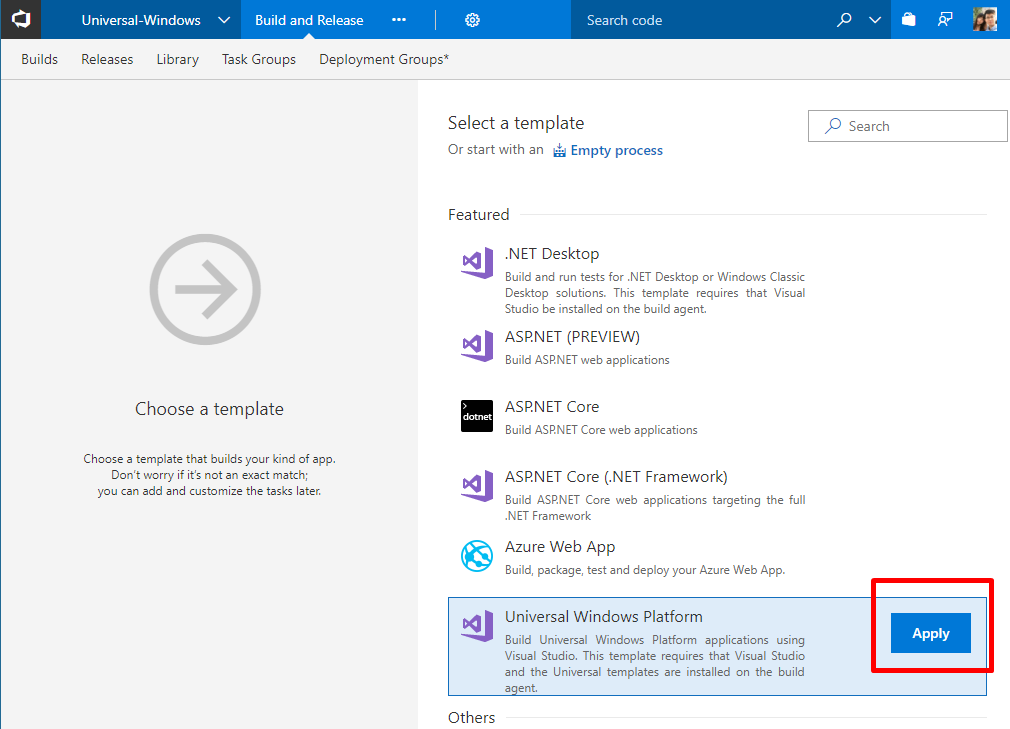Expand the search options chevron

coord(875,20)
